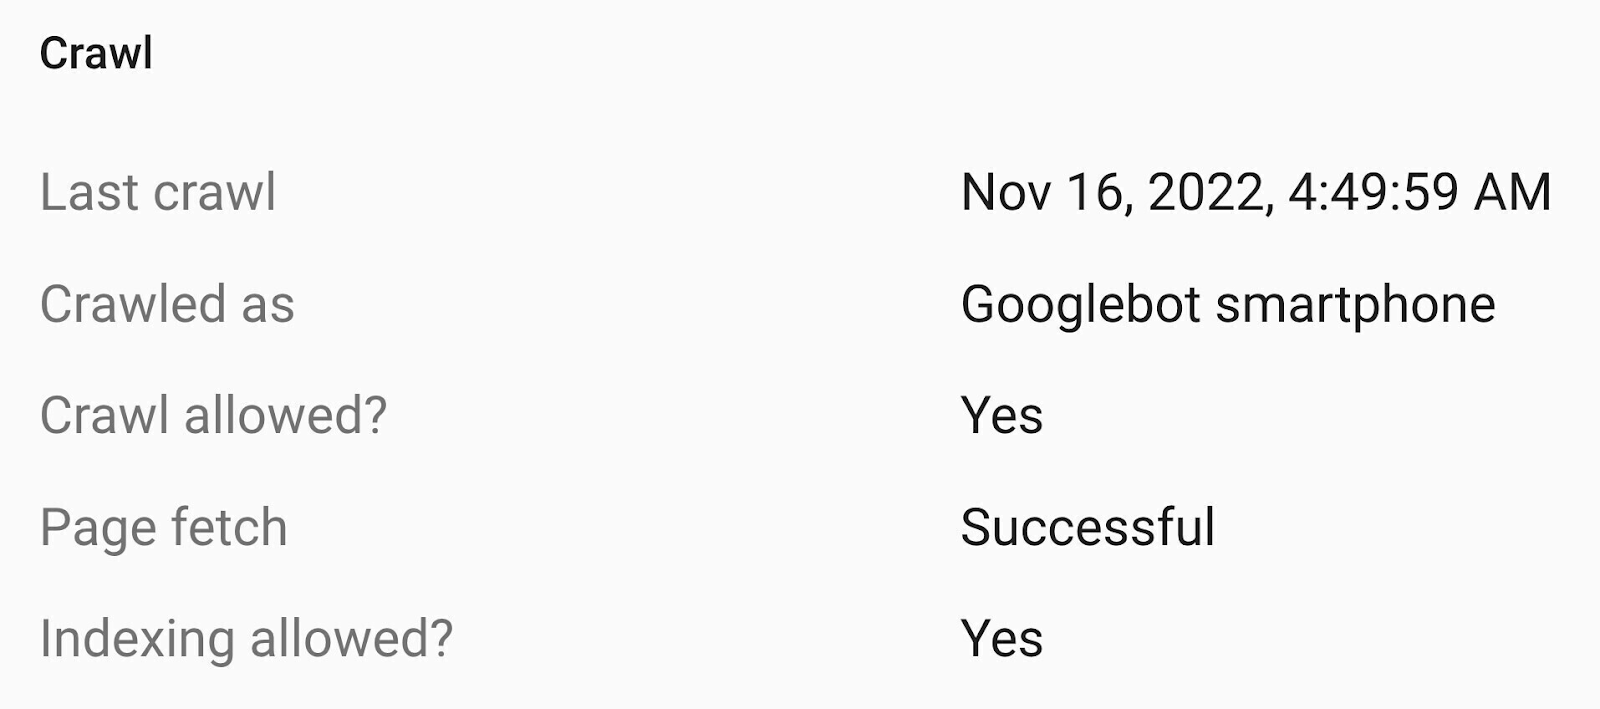Click the Nov 16 date in the last crawl value

[x=1046, y=192]
